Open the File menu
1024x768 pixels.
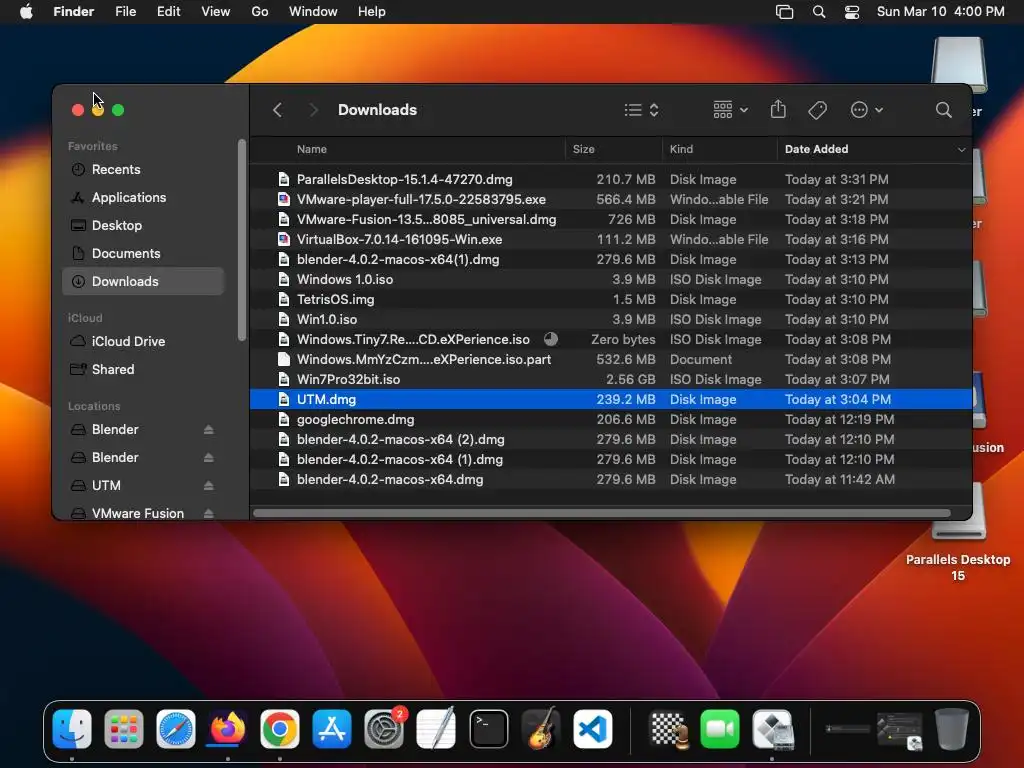click(125, 12)
